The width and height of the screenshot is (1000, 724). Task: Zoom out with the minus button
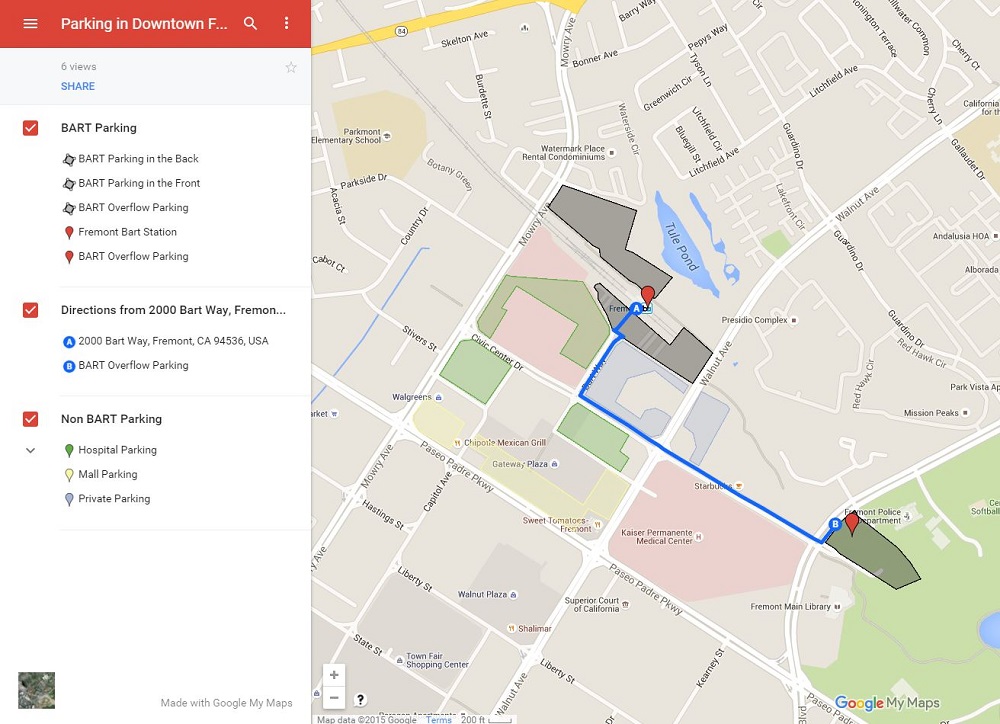(334, 698)
